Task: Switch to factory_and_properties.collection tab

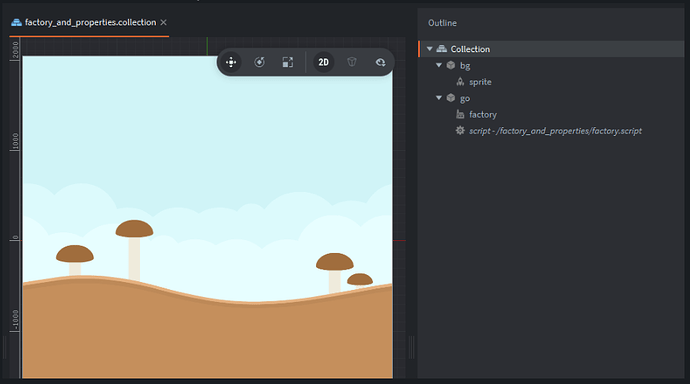Action: 90,22
